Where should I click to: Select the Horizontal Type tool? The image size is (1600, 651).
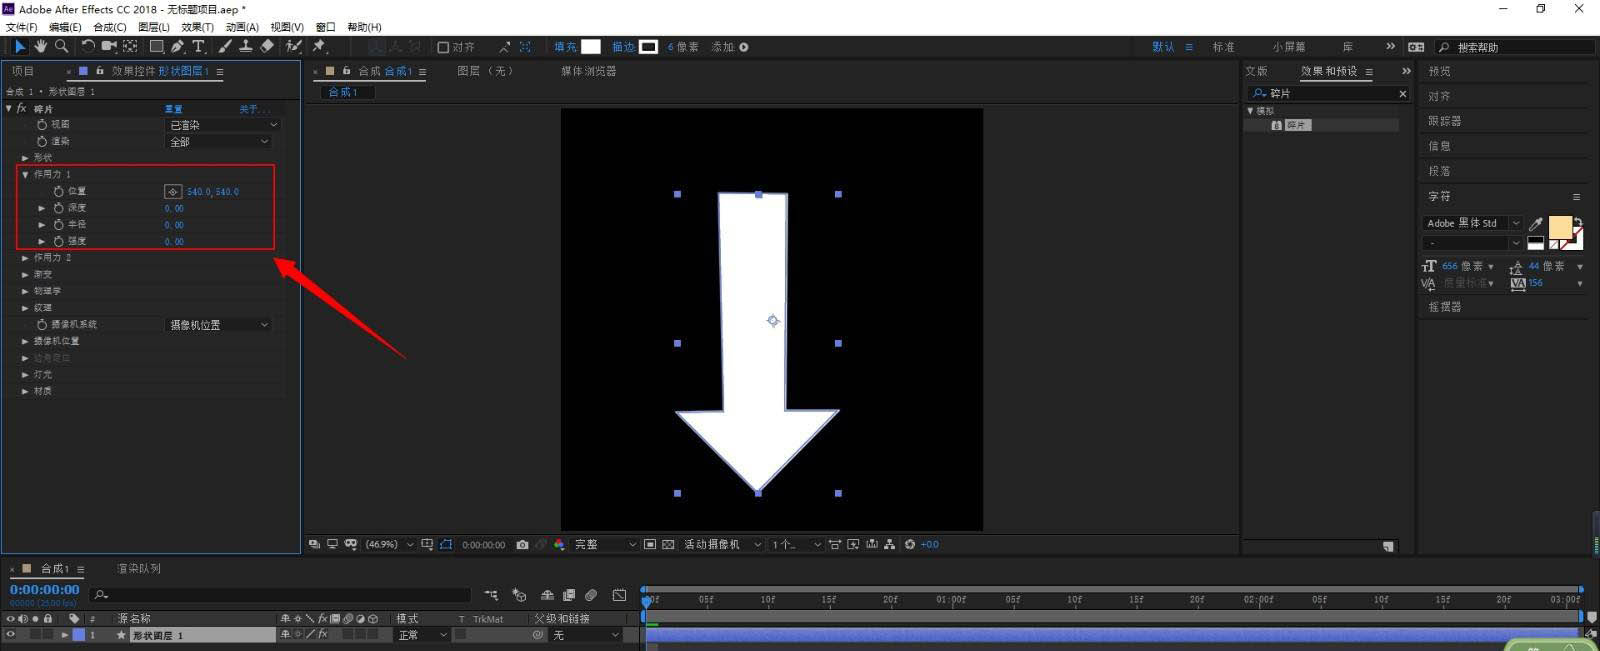[198, 46]
